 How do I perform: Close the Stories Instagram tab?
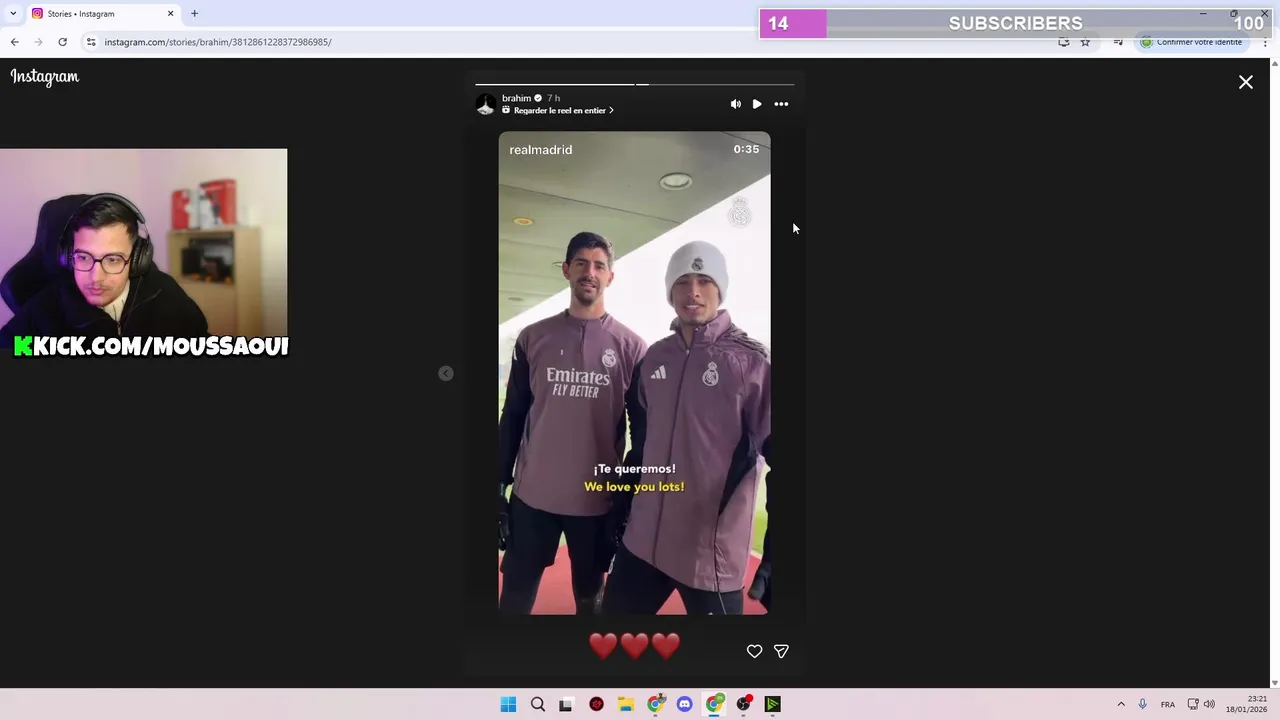(x=170, y=14)
